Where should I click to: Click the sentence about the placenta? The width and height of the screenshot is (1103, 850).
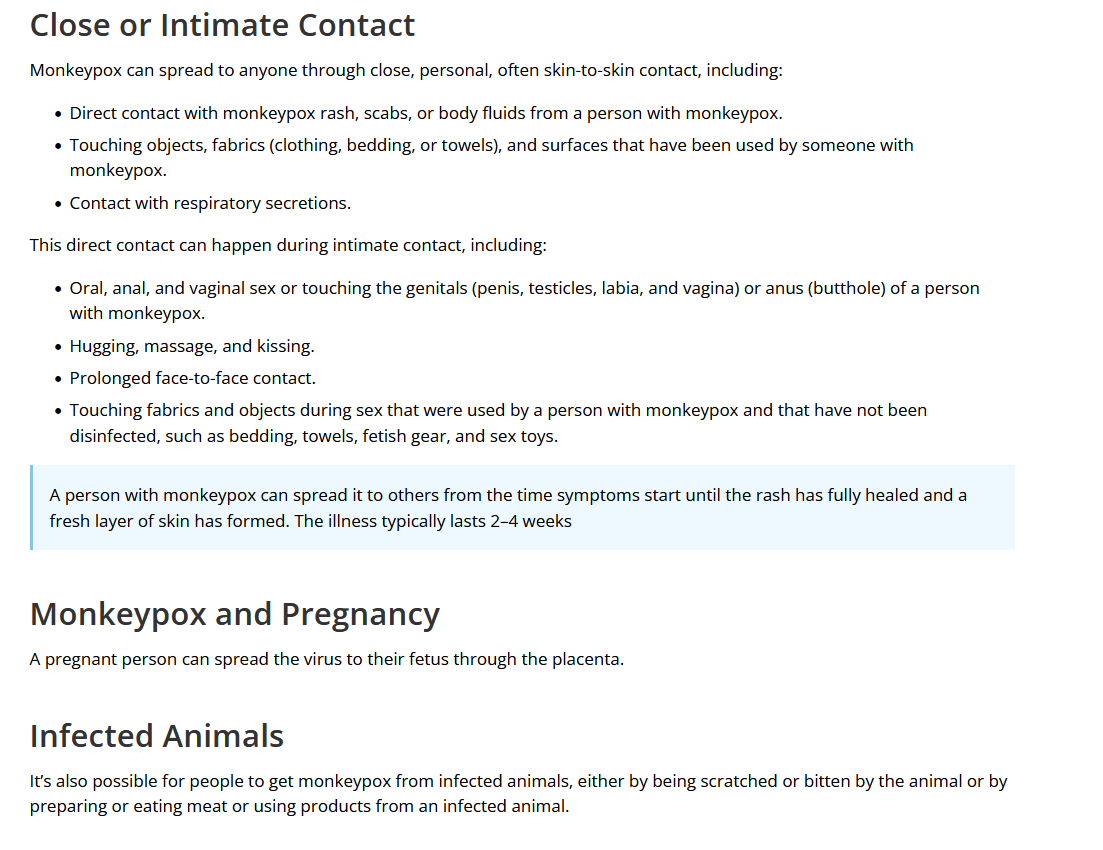tap(326, 659)
